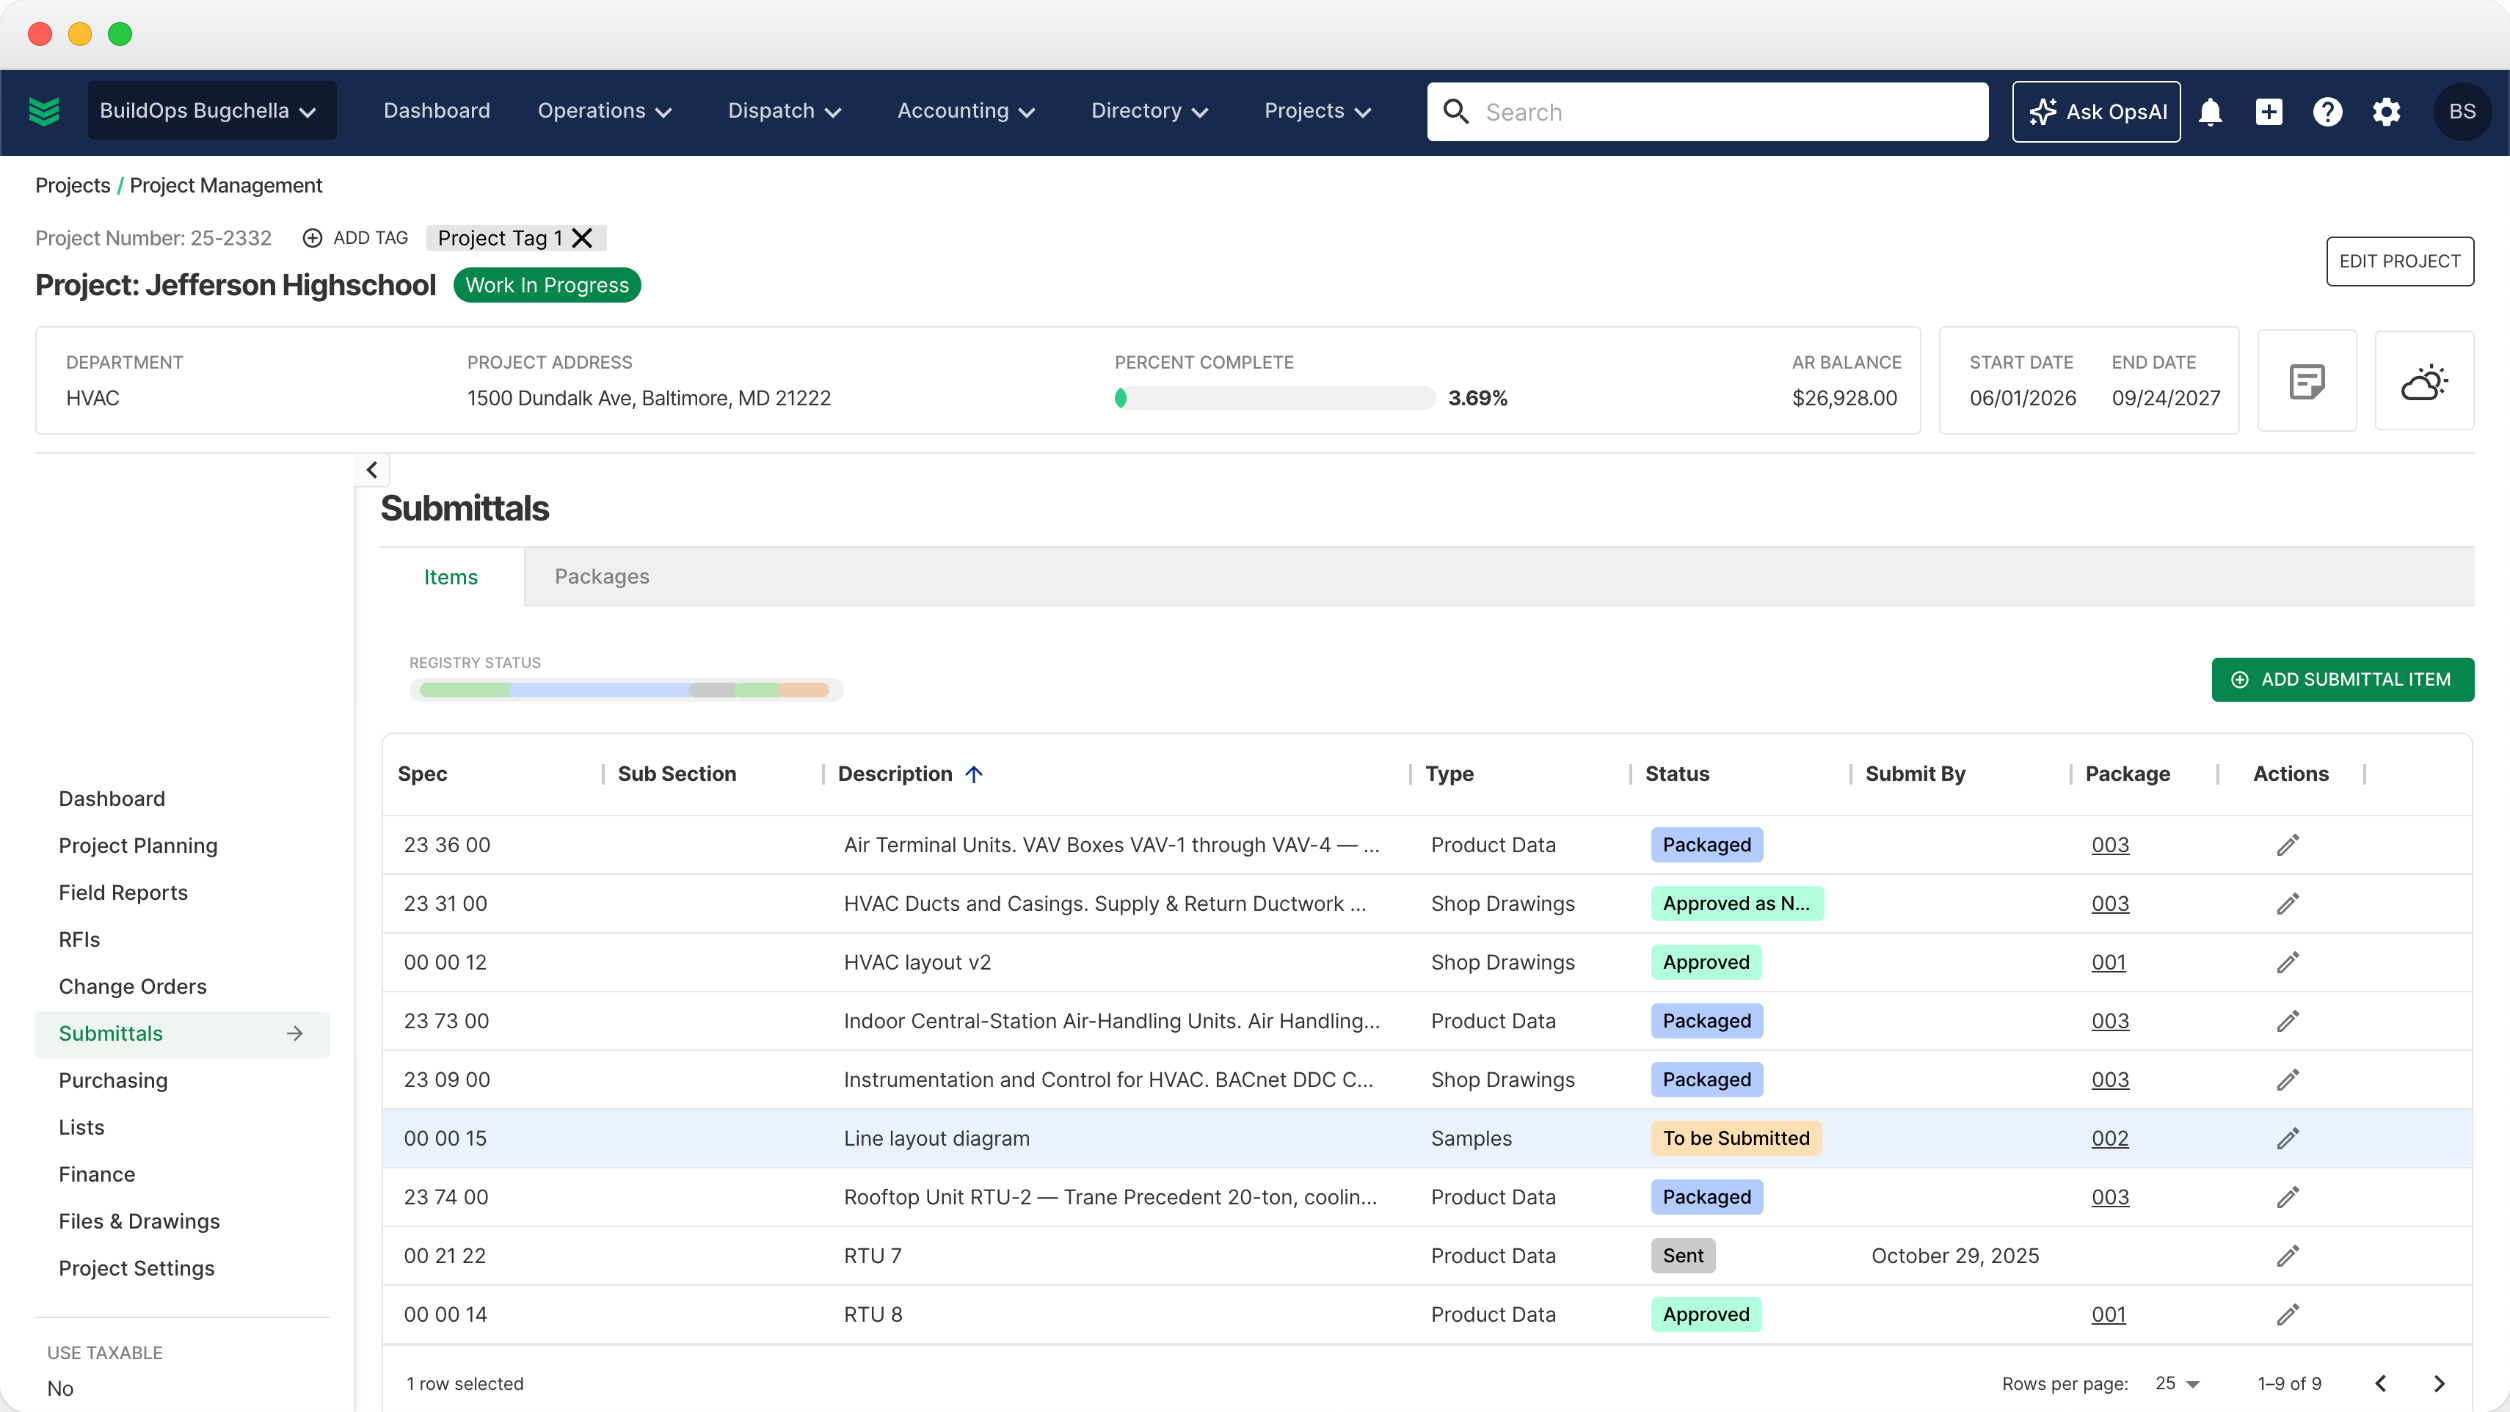Click the Add Tag button
Viewport: 2510px width, 1412px height.
[356, 238]
